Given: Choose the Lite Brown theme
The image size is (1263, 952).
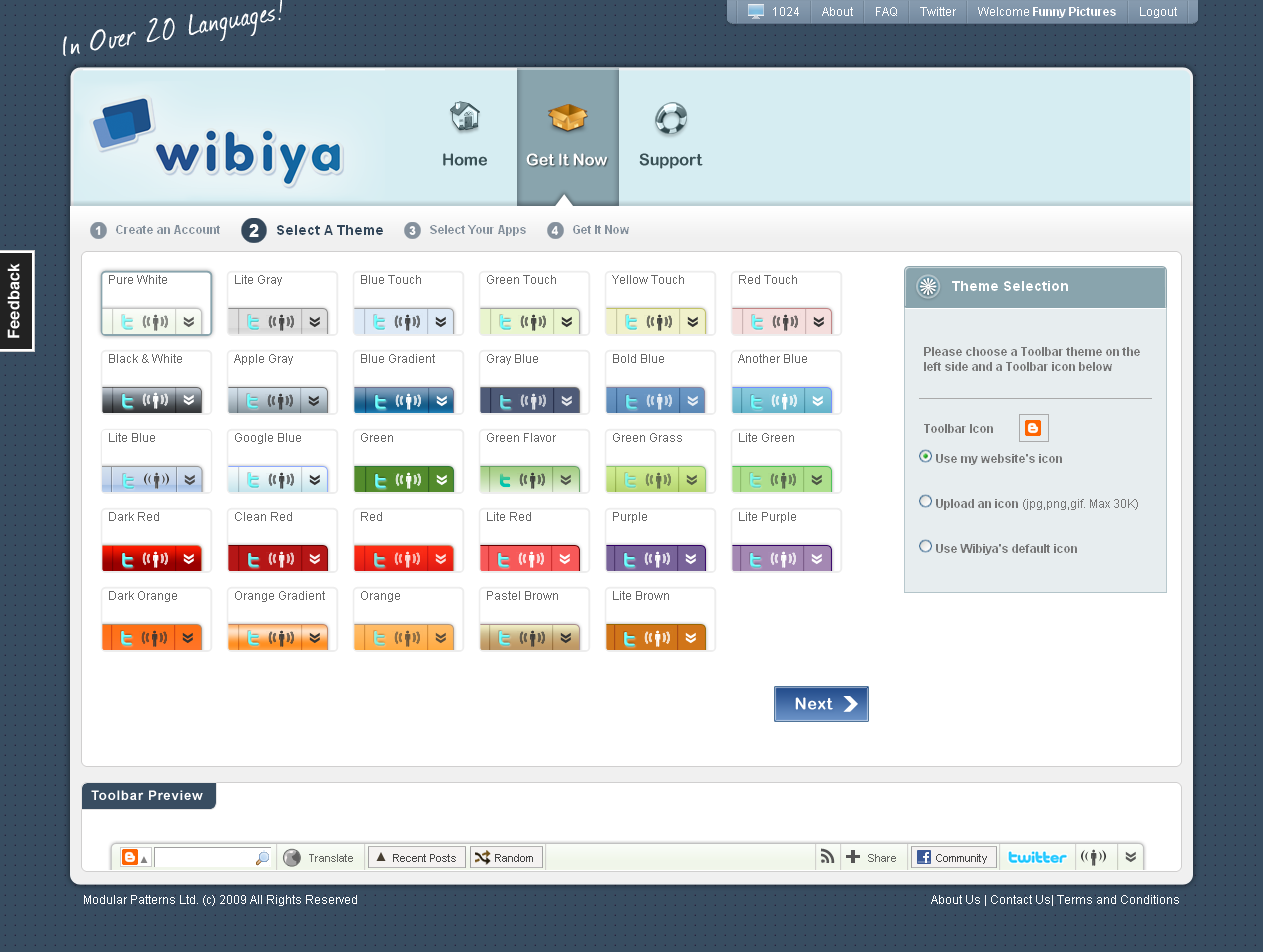Looking at the screenshot, I should 660,619.
